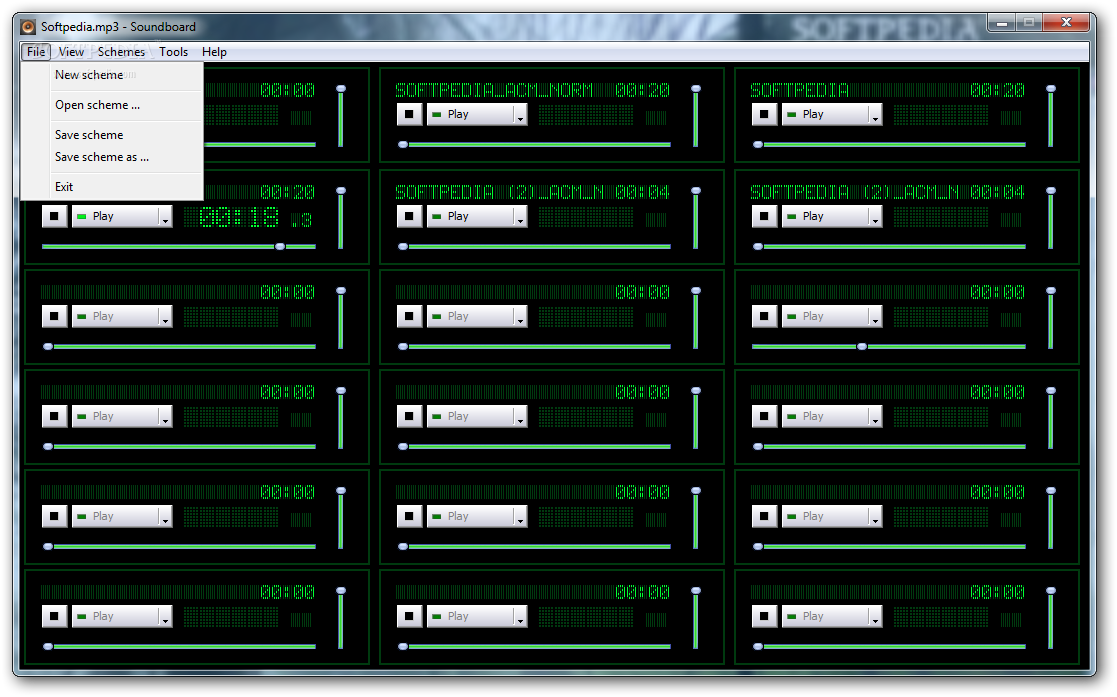The image size is (1117, 697).
Task: Choose New scheme from File menu
Action: (x=113, y=75)
